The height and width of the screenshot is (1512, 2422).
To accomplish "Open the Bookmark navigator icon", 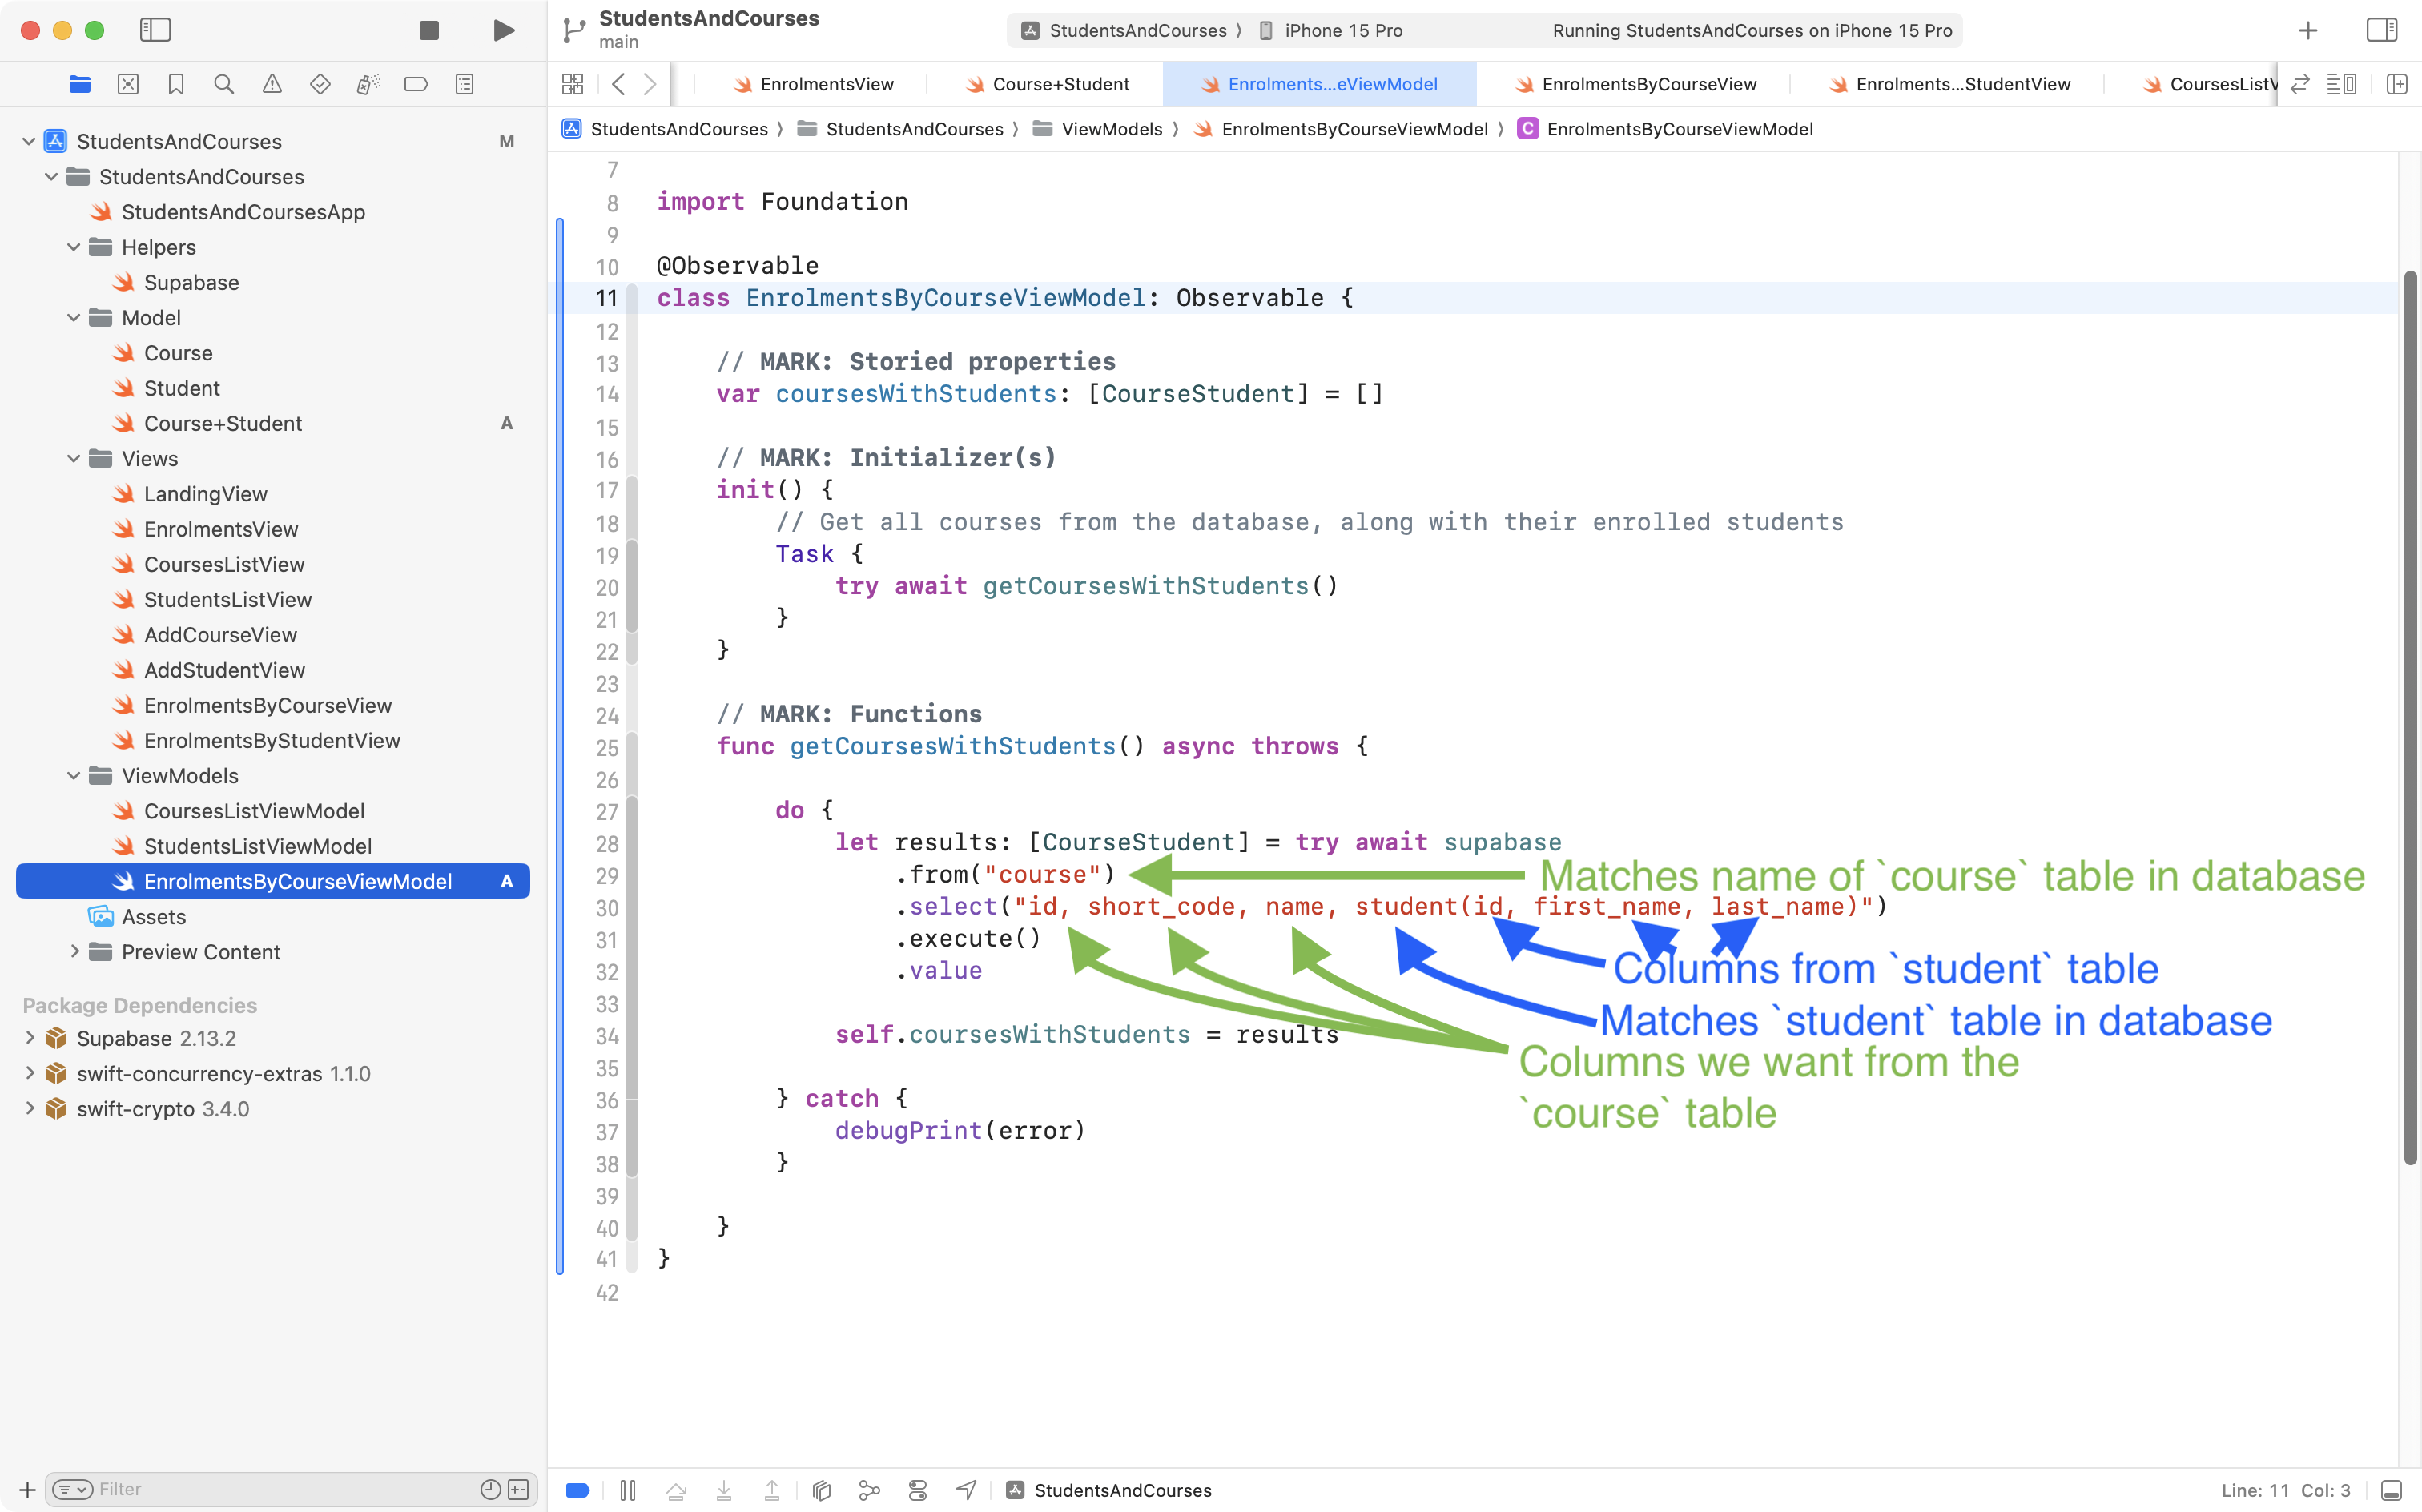I will pos(176,85).
